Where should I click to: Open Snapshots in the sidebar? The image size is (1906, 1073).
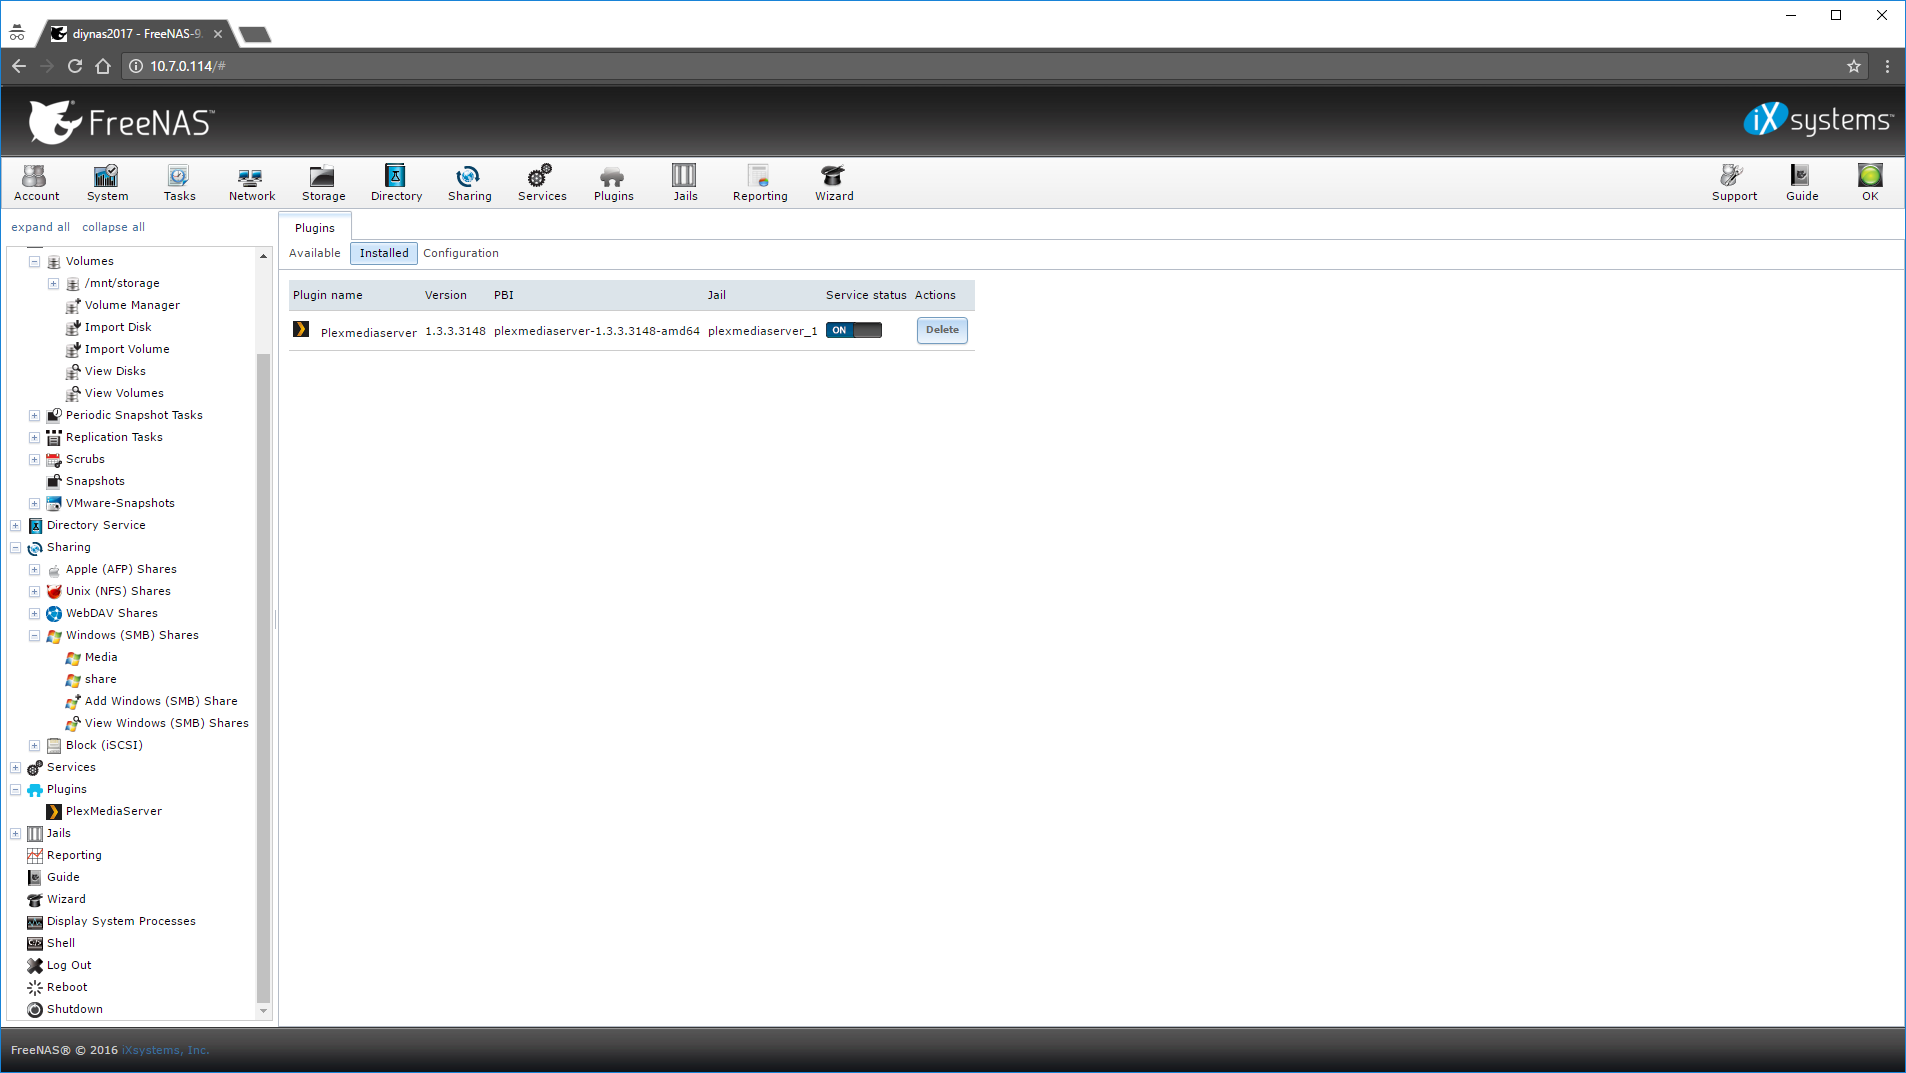click(x=95, y=482)
